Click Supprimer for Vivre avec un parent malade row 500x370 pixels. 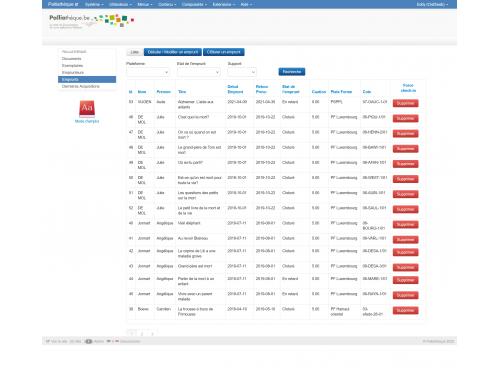[x=405, y=295]
